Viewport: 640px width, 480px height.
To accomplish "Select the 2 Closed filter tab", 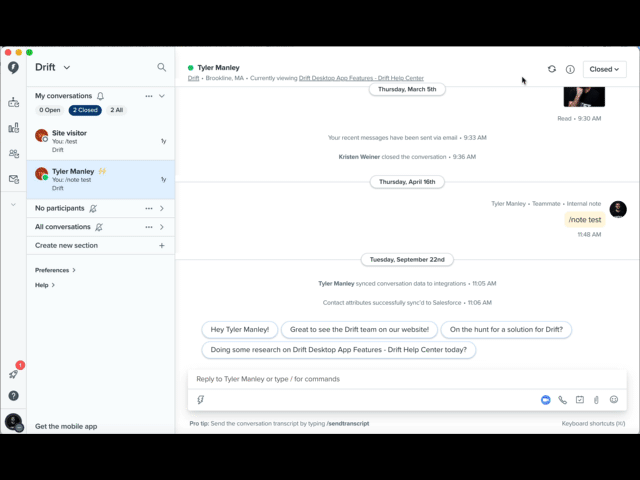I will (85, 110).
